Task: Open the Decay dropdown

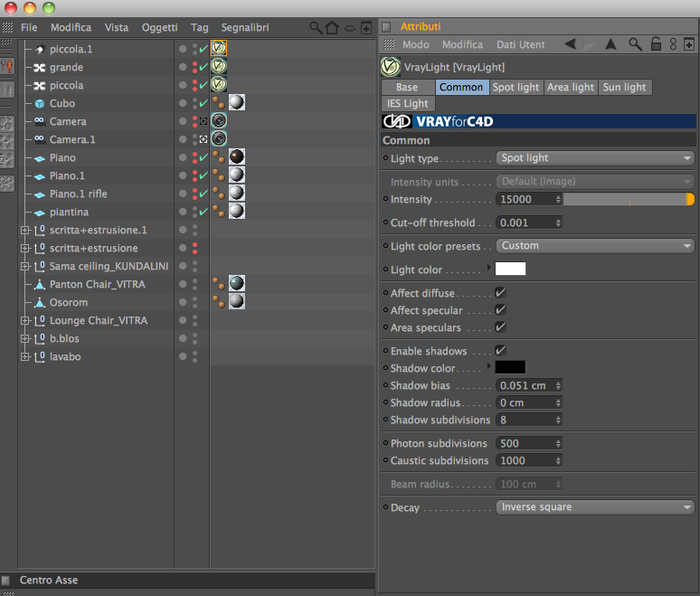Action: coord(595,507)
